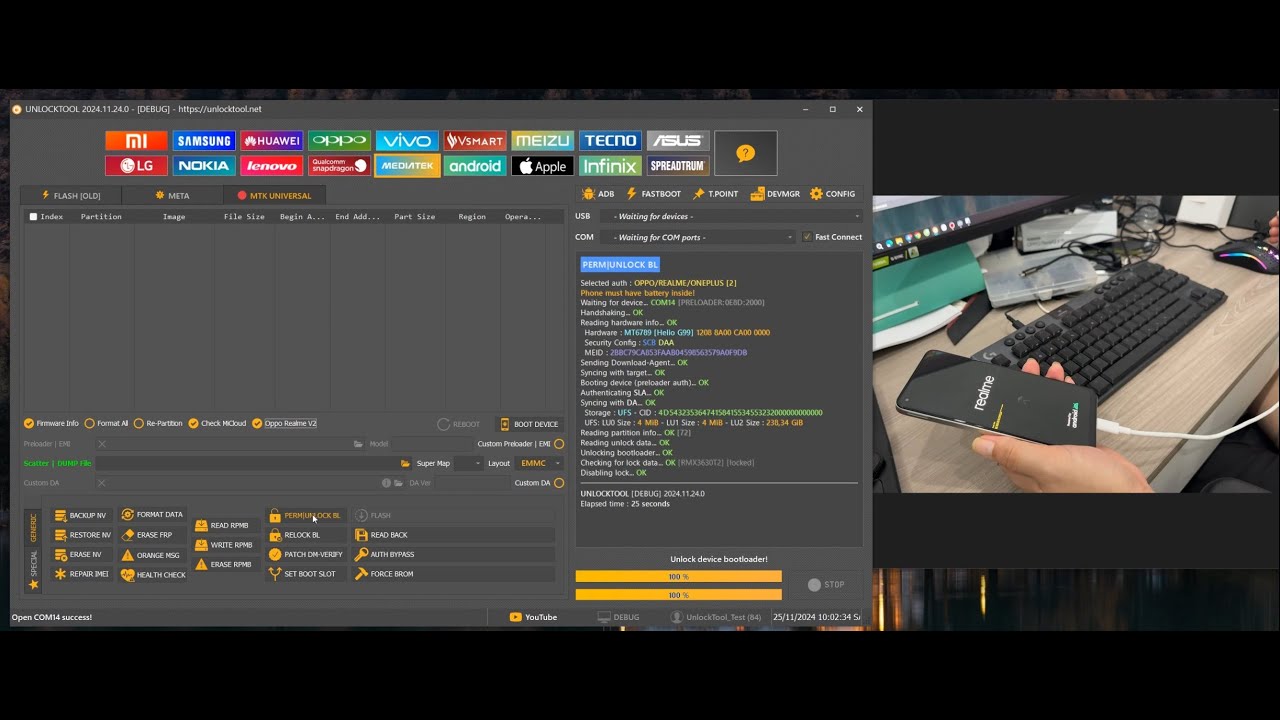Select the Qualcomm Snapdragon logo

(340, 166)
